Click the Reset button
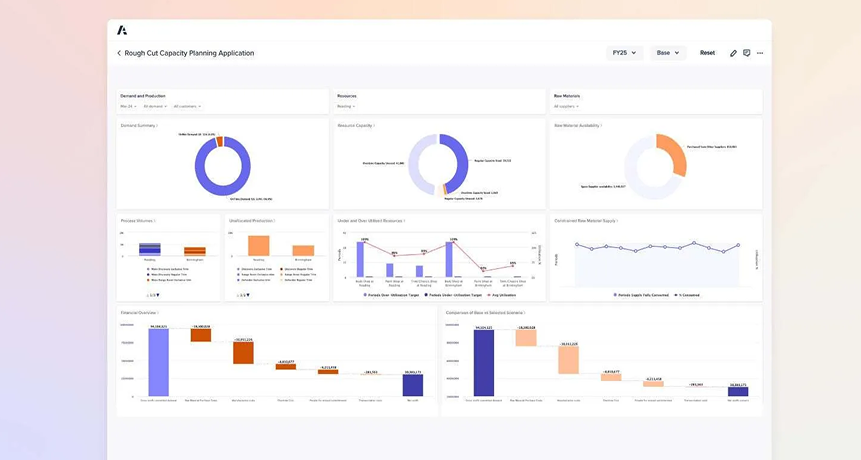Image resolution: width=861 pixels, height=460 pixels. (707, 53)
